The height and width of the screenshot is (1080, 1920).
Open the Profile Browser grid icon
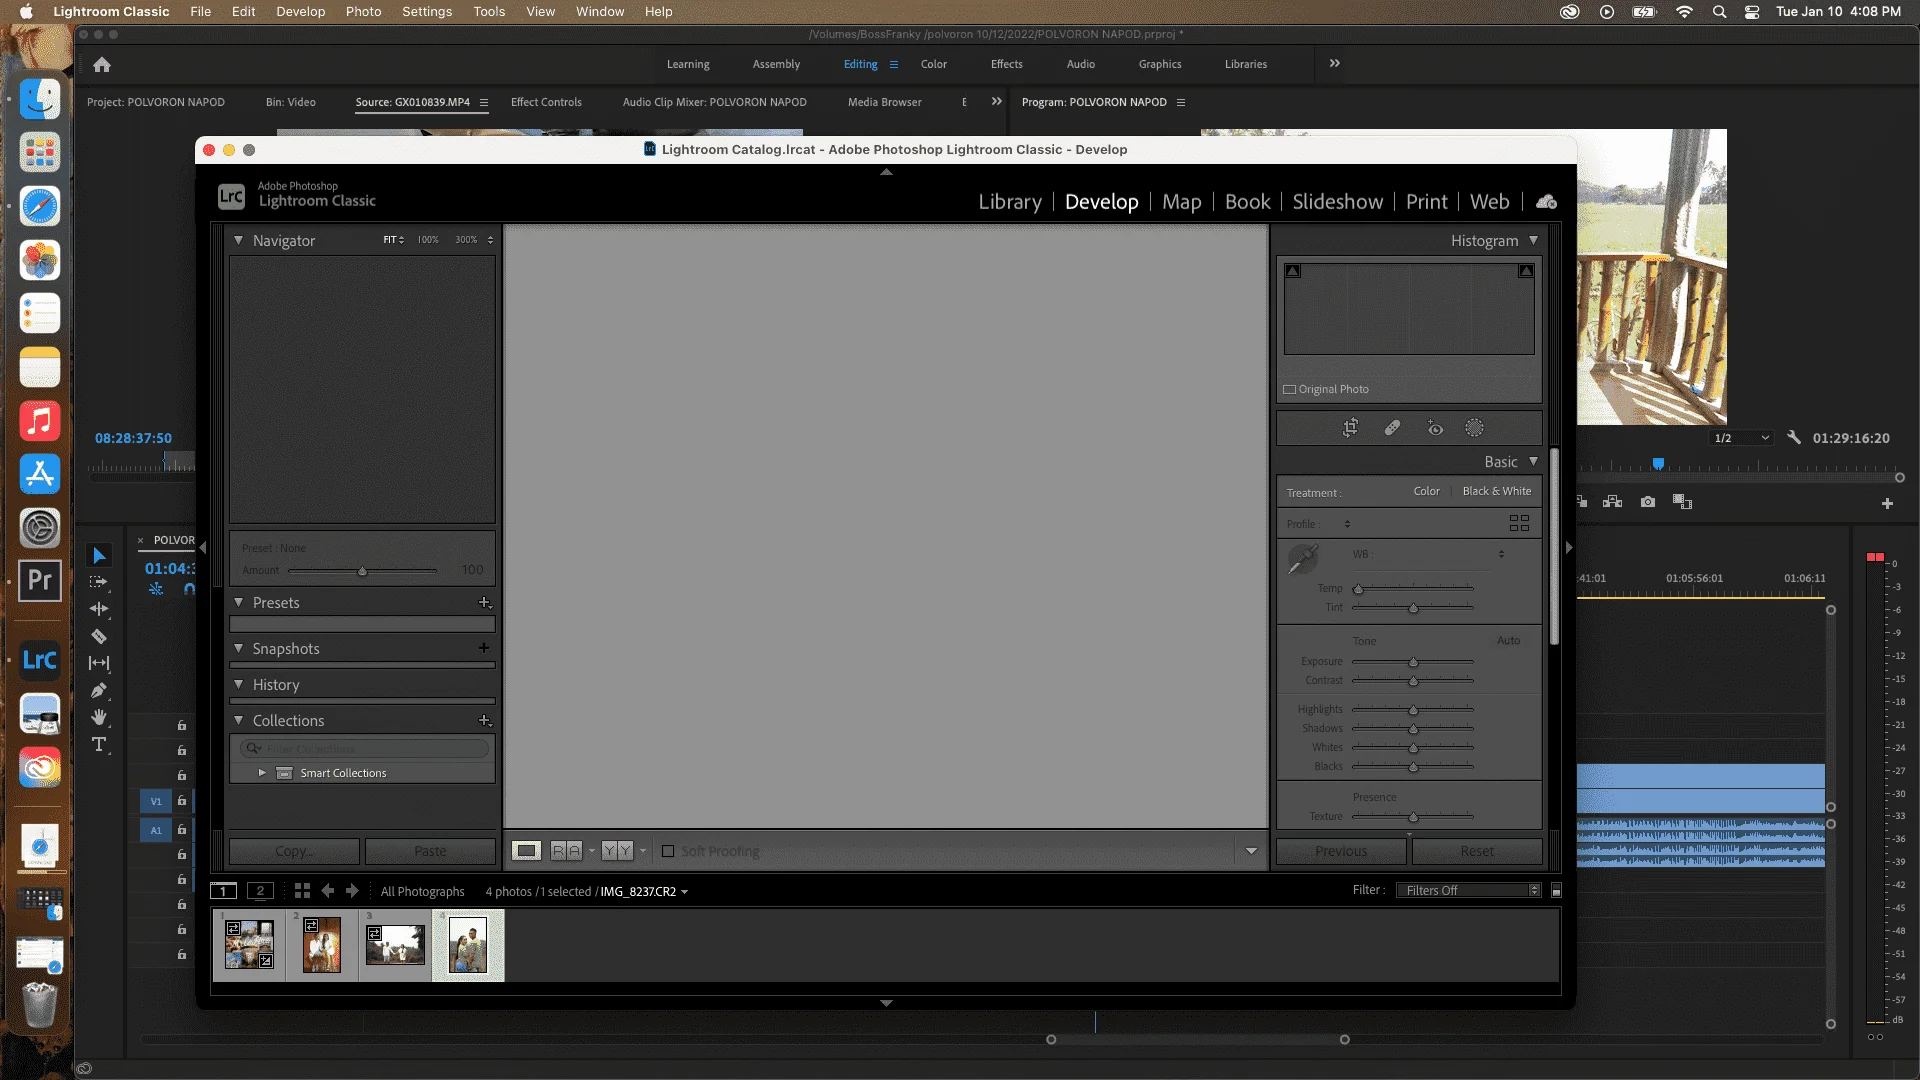(1519, 523)
